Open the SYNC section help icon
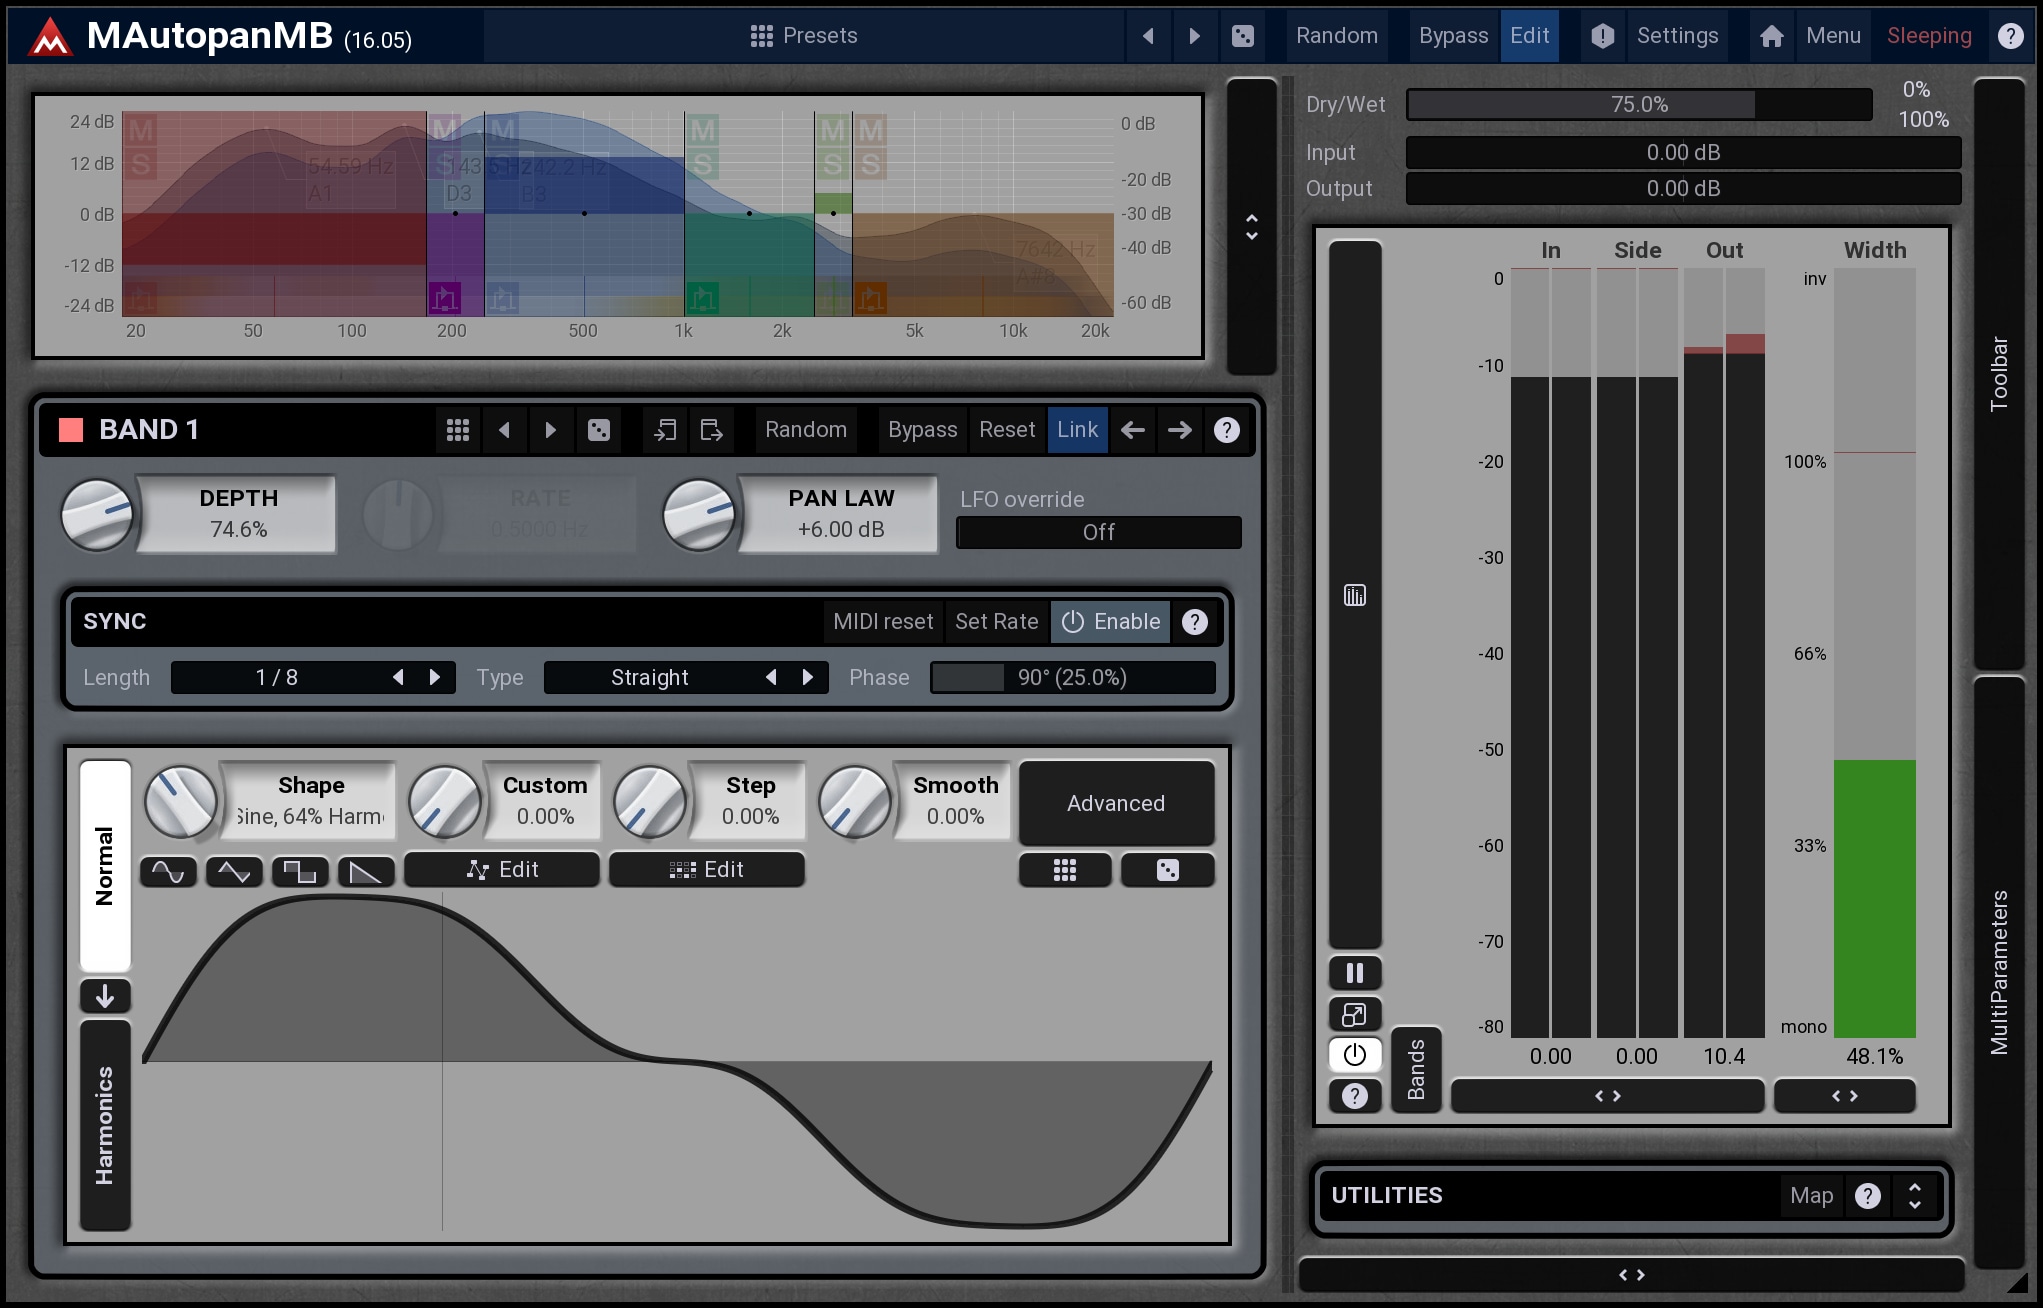 point(1194,622)
